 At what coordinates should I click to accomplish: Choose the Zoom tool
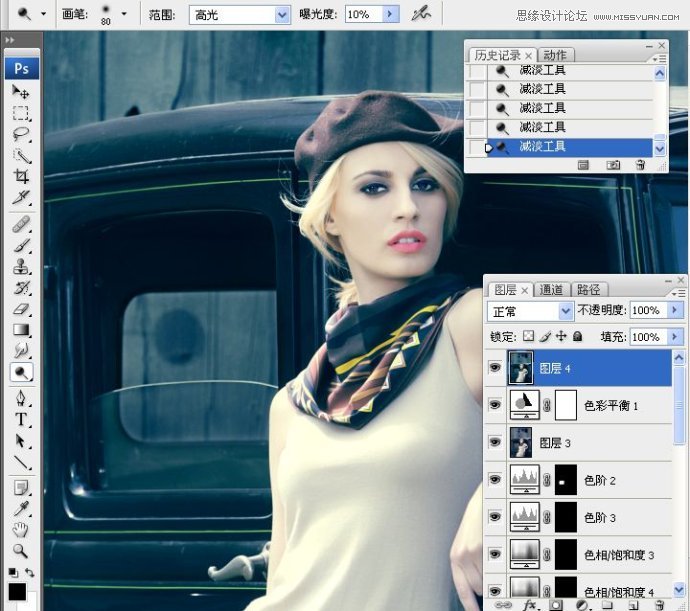point(20,551)
